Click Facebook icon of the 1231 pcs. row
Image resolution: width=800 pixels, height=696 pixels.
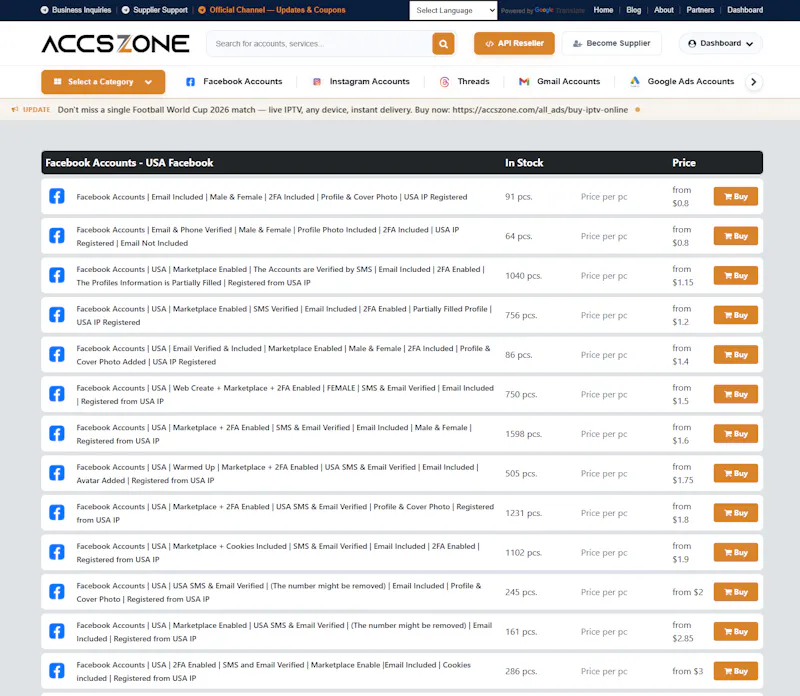point(57,513)
